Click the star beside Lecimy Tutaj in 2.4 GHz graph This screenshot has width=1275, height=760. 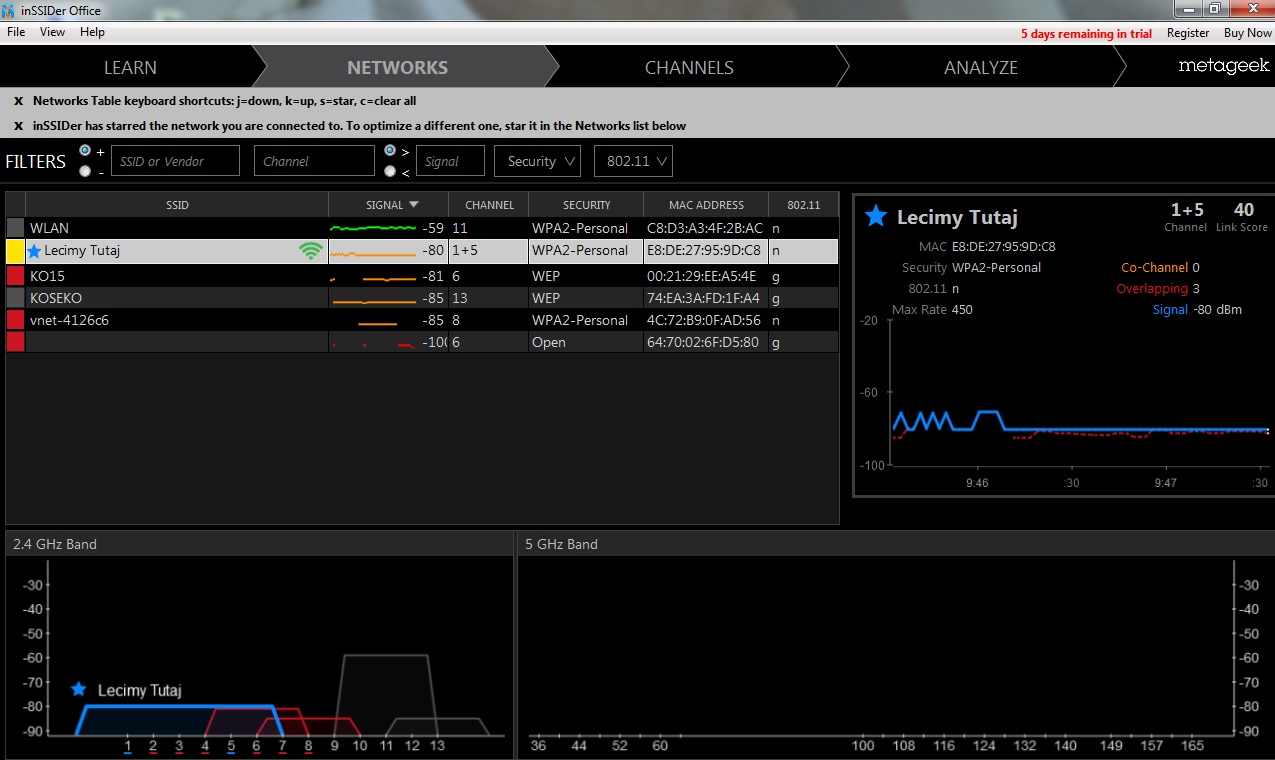tap(79, 690)
